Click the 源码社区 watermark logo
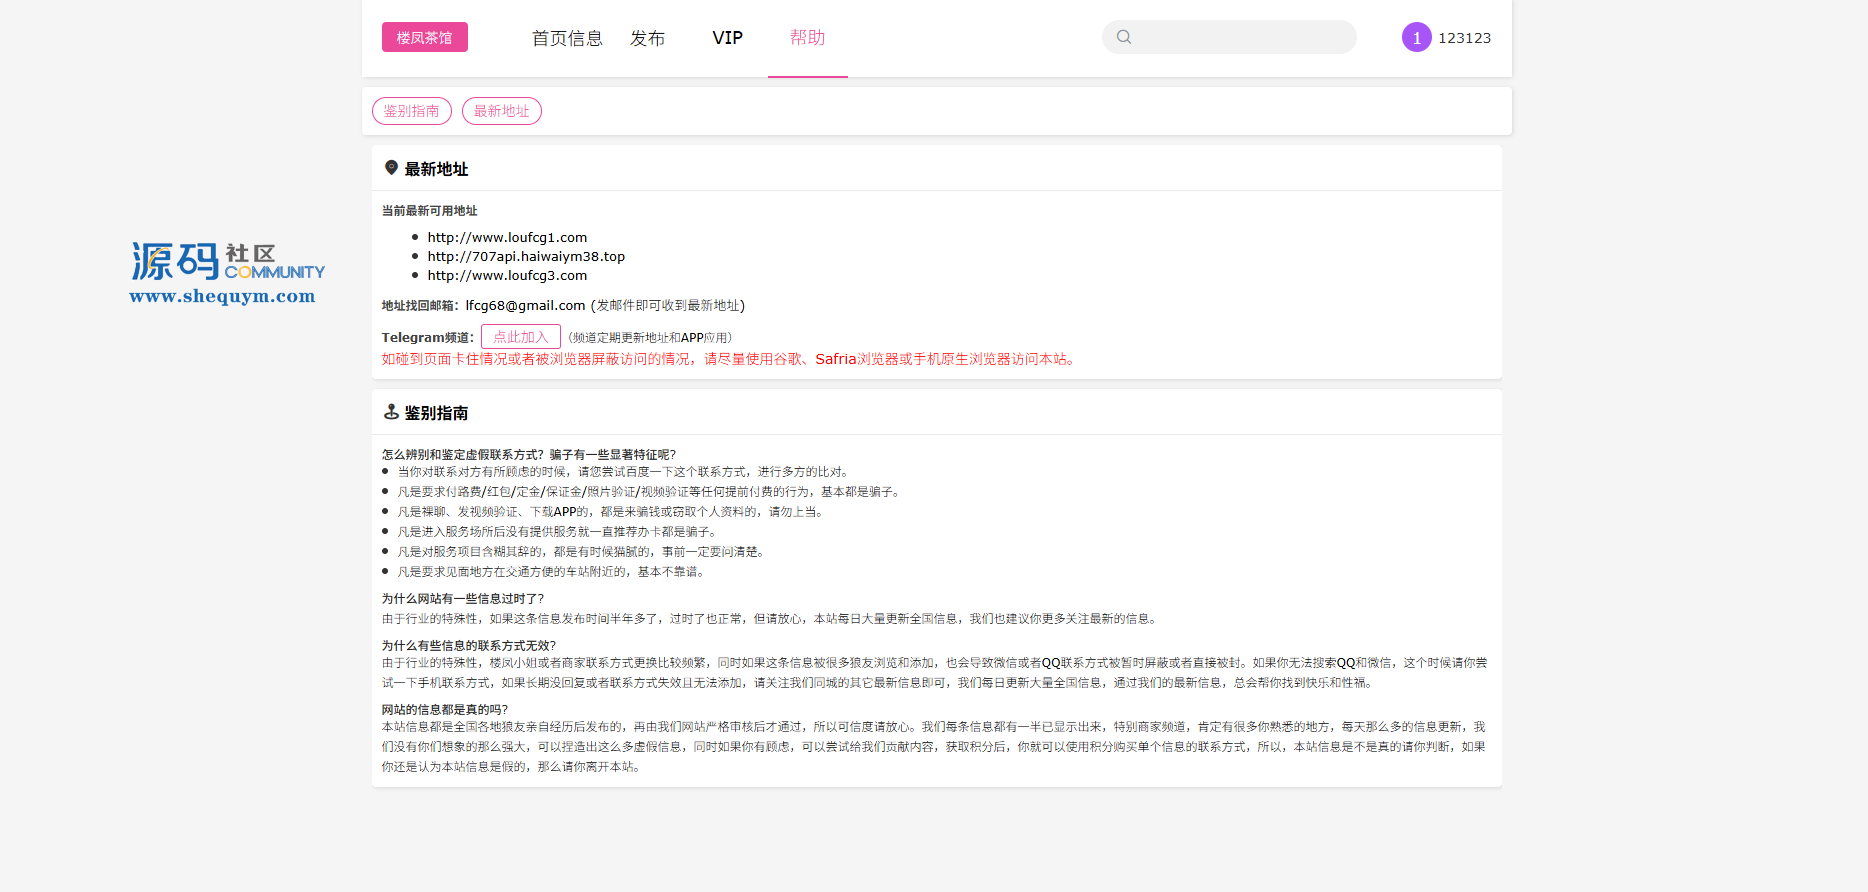Image resolution: width=1868 pixels, height=892 pixels. coord(227,262)
